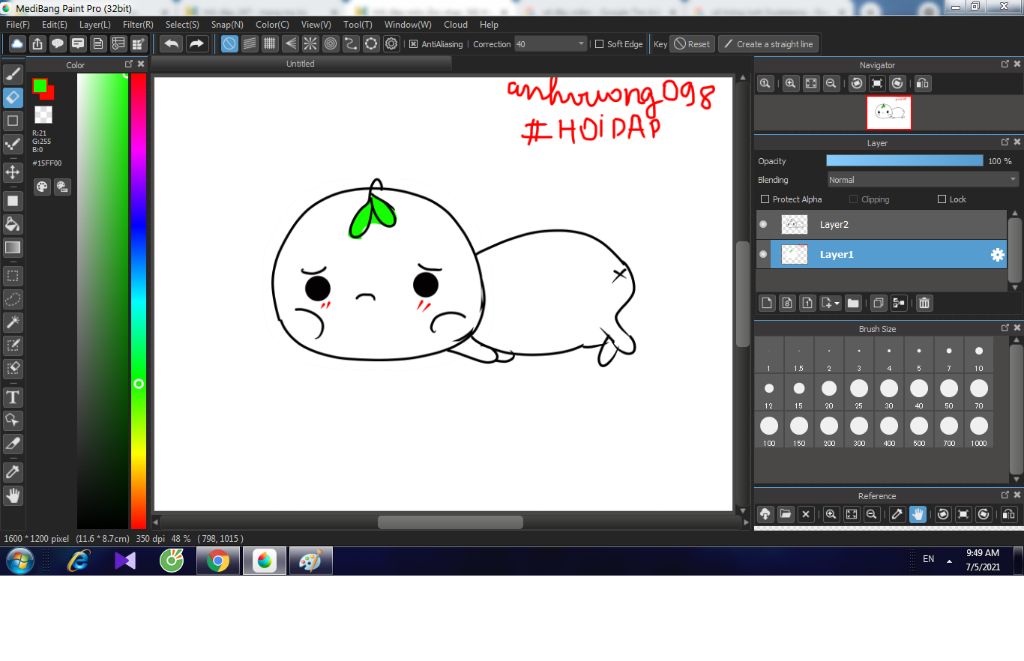Switch to the Untitled canvas tab
1024x661 pixels.
pyautogui.click(x=300, y=64)
